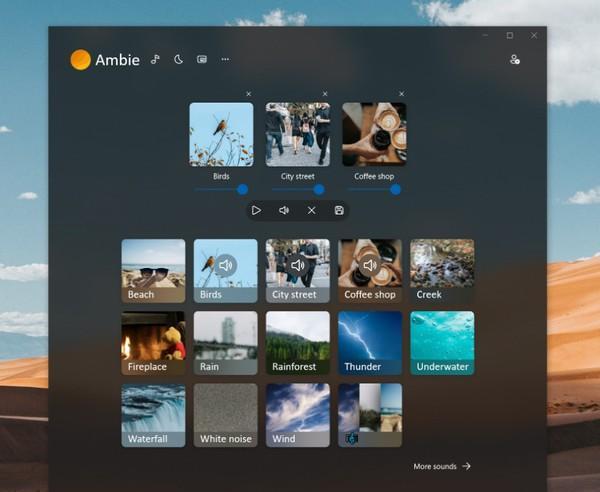Adjust the City street volume slider
The image size is (600, 492).
298,189
